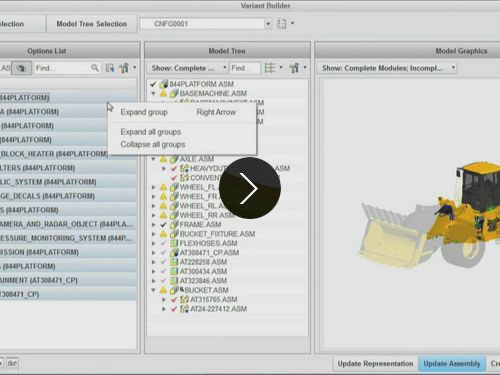
Task: Toggle the checkmark beside AT300434.ASM
Action: [x=163, y=271]
